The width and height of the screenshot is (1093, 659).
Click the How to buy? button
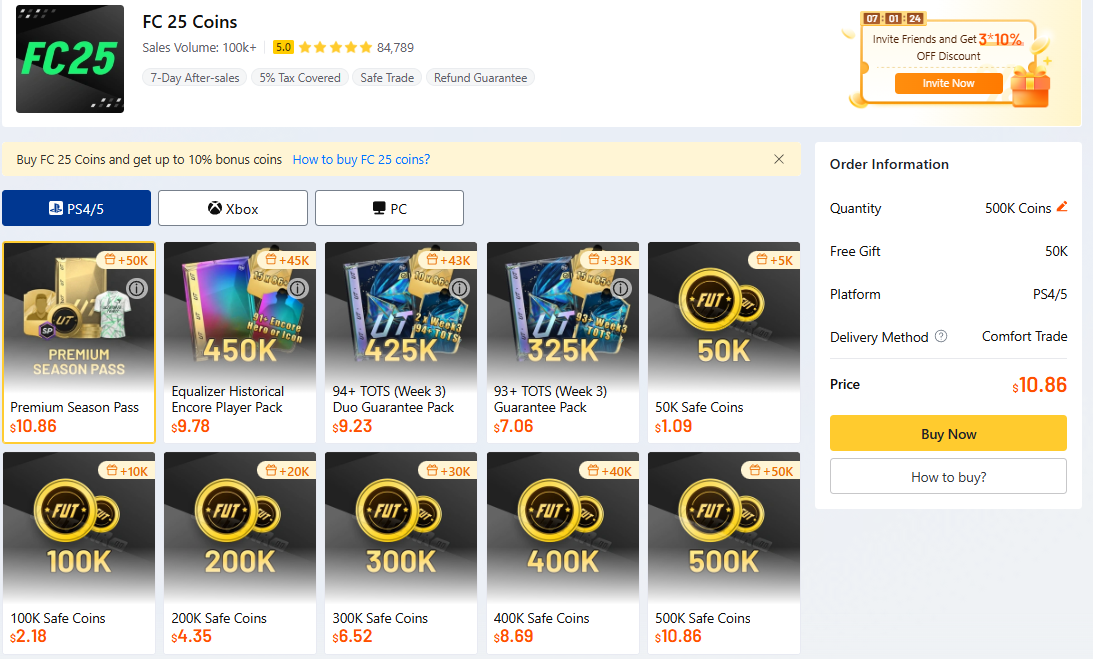coord(948,476)
